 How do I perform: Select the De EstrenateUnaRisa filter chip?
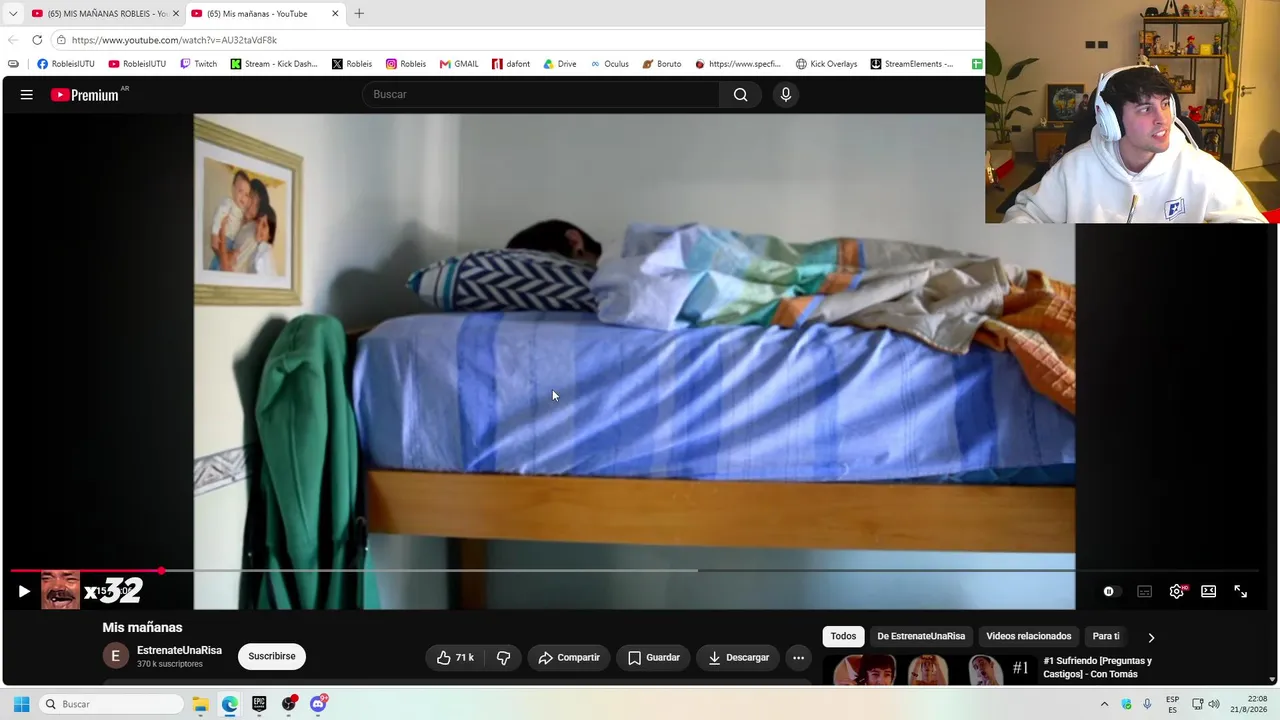921,636
